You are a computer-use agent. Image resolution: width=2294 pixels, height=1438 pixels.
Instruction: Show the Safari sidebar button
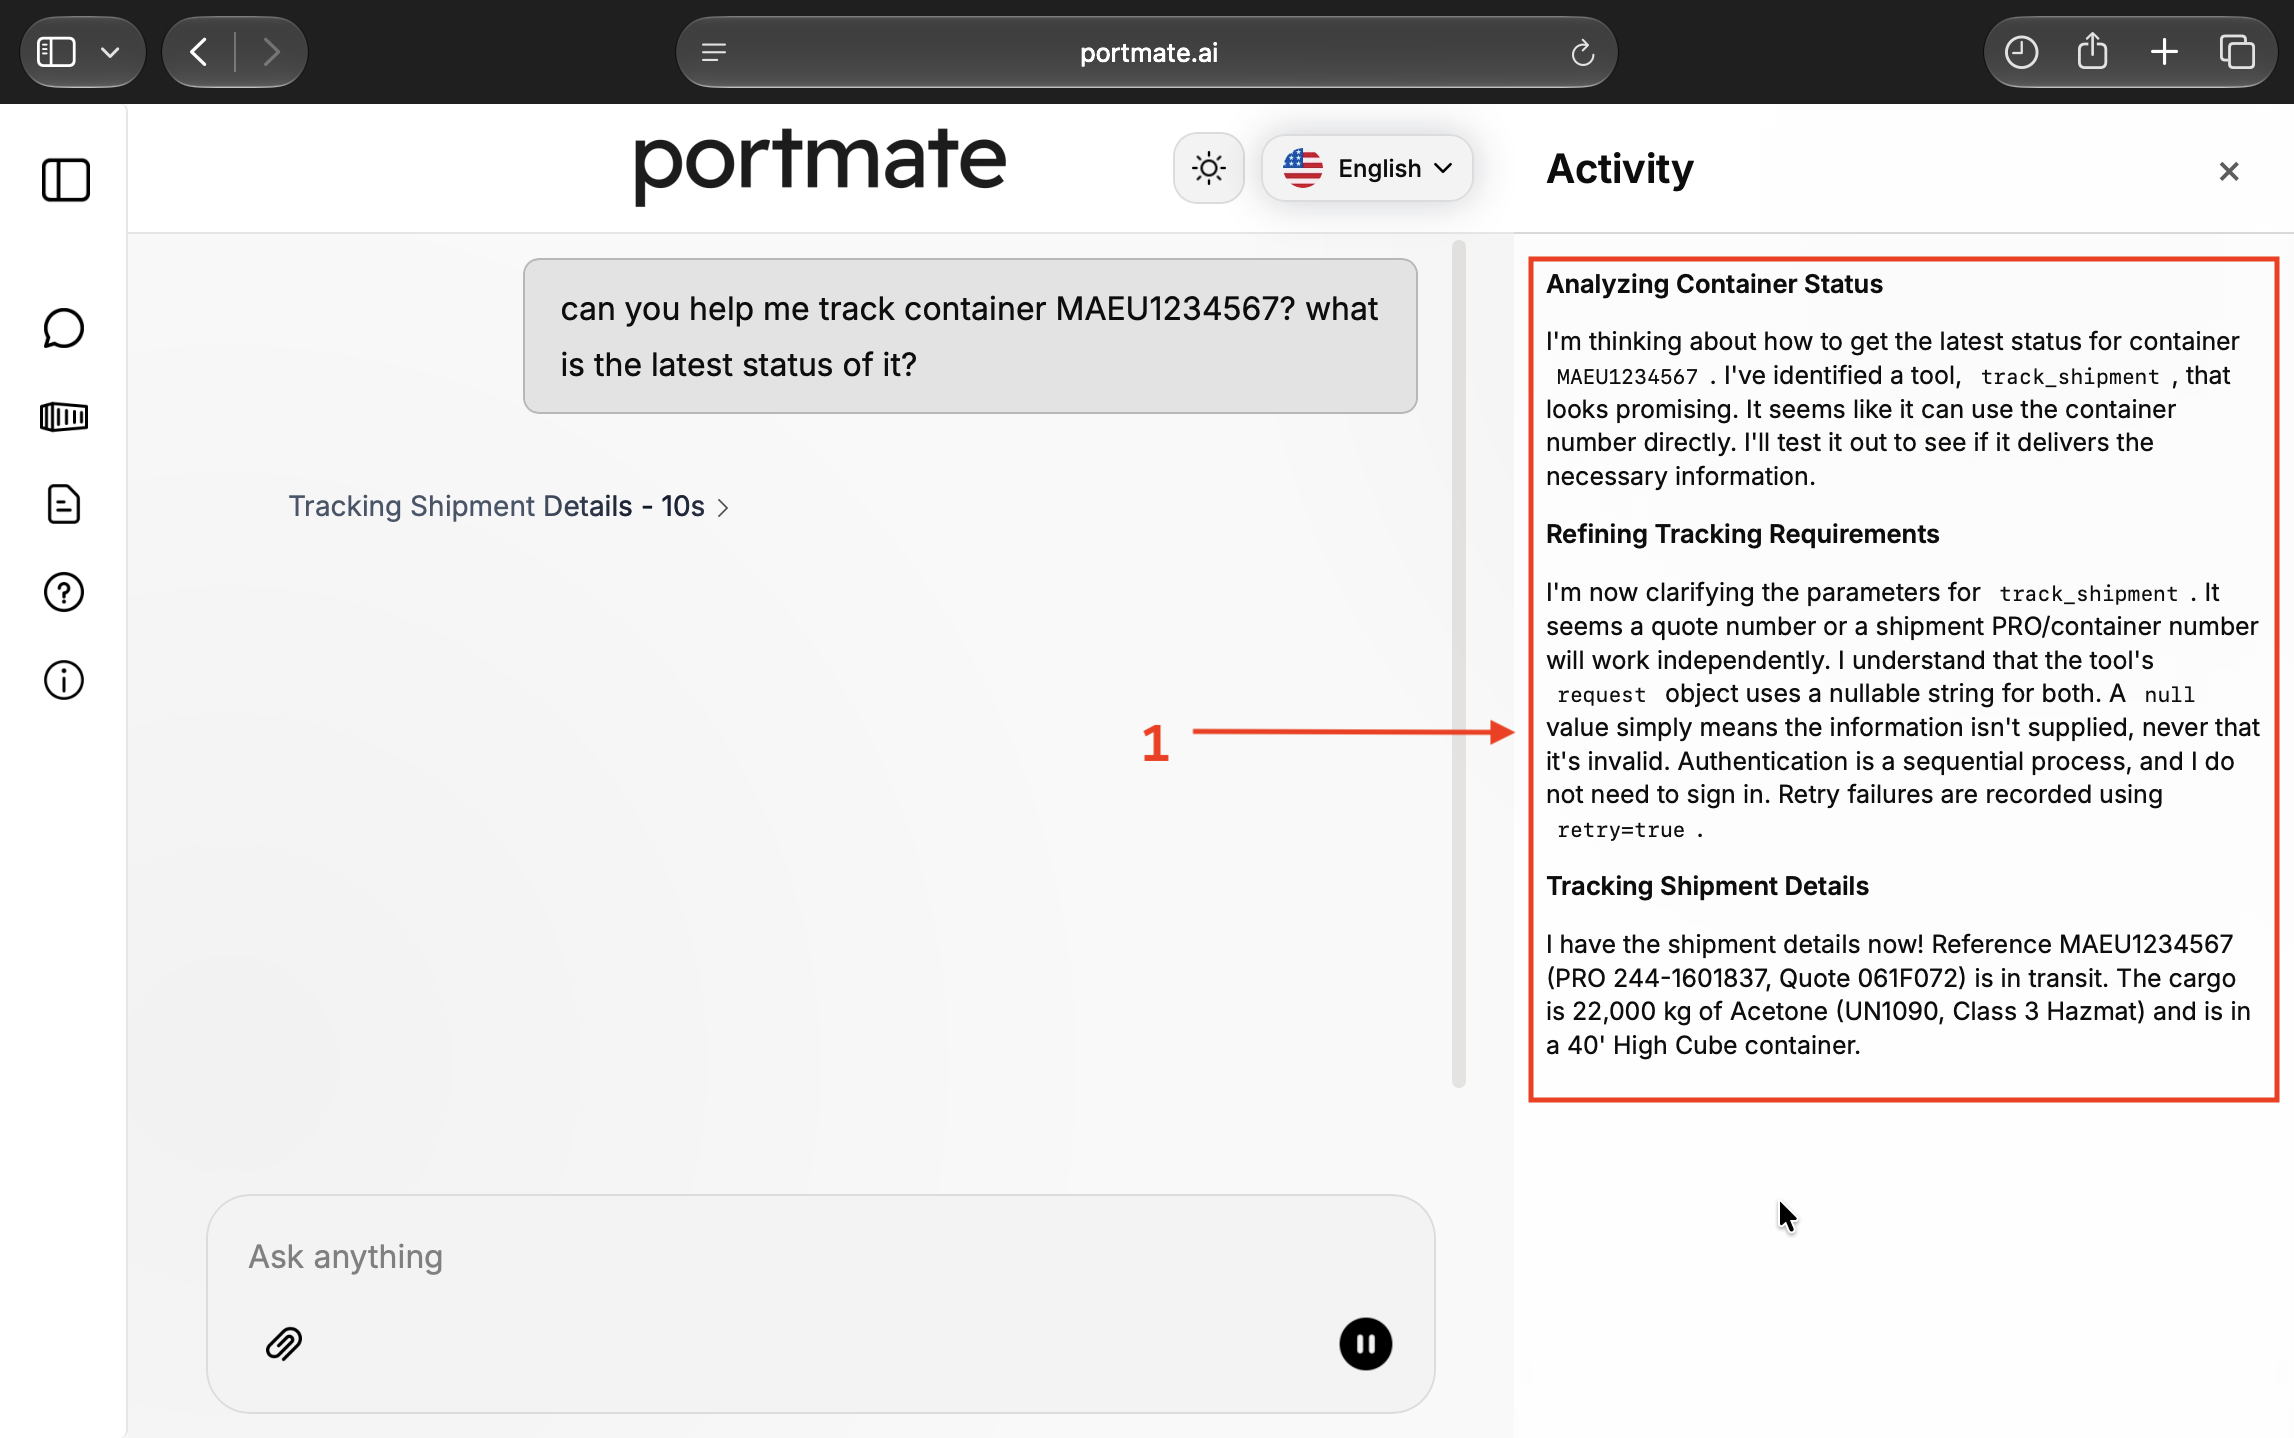click(x=56, y=52)
